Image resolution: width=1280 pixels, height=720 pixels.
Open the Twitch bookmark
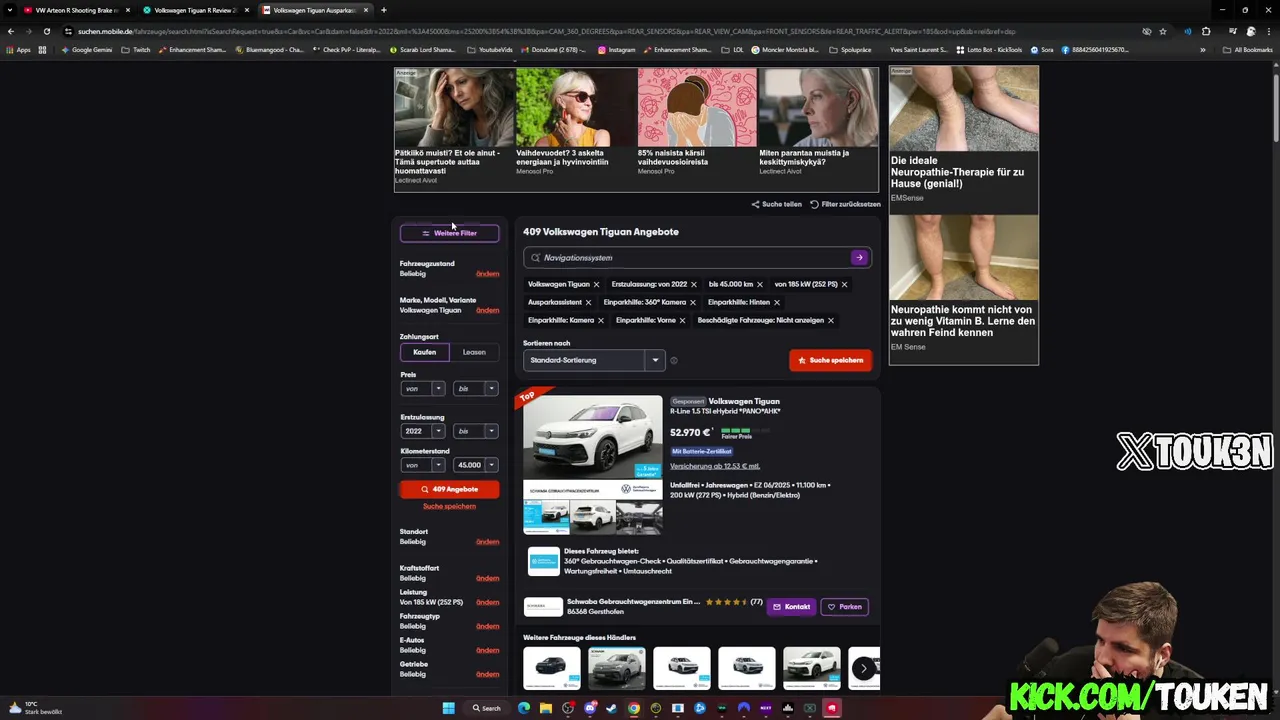(135, 49)
